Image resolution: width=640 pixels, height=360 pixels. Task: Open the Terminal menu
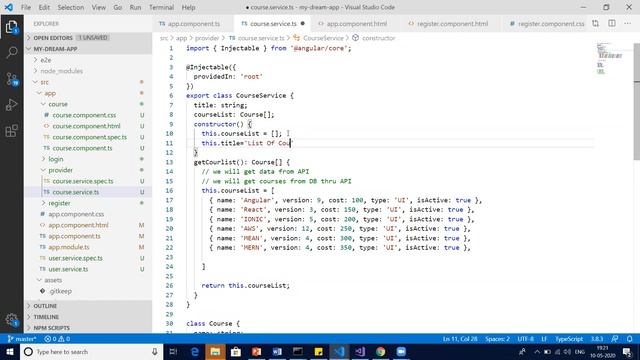[x=161, y=7]
